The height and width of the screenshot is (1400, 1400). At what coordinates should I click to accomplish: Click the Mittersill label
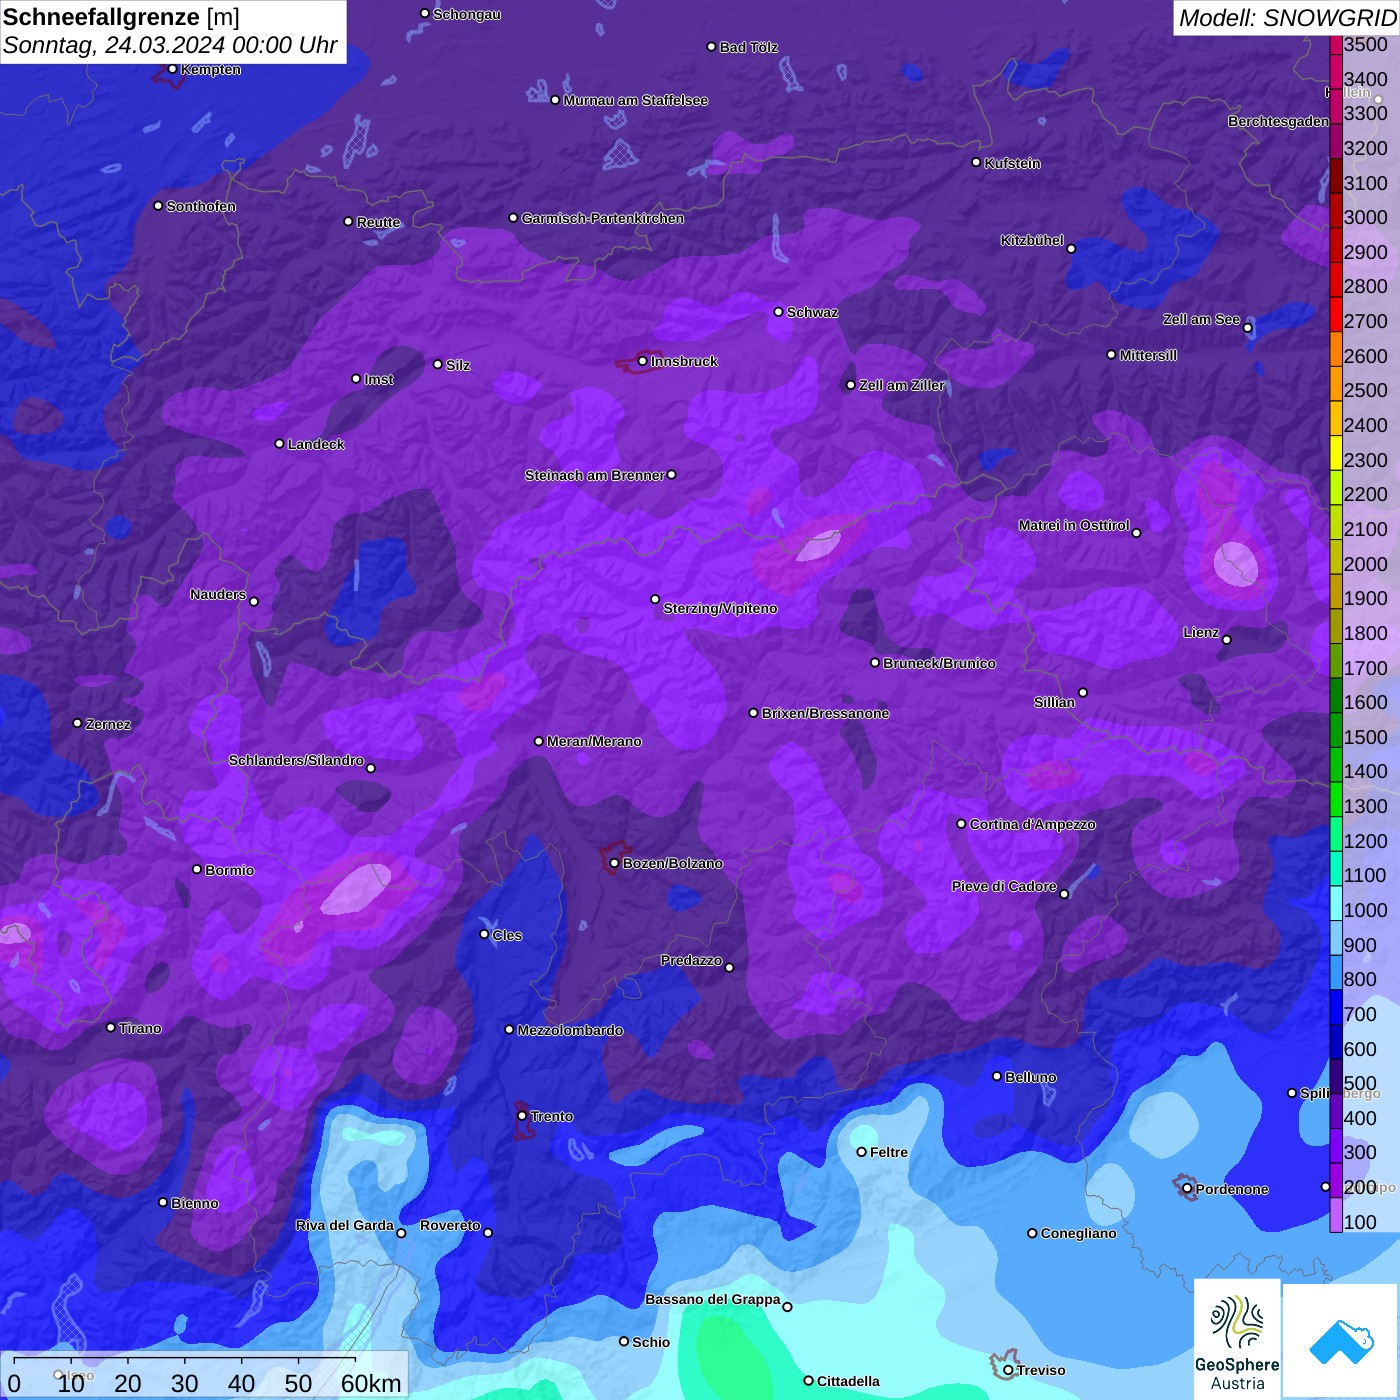(x=1148, y=355)
